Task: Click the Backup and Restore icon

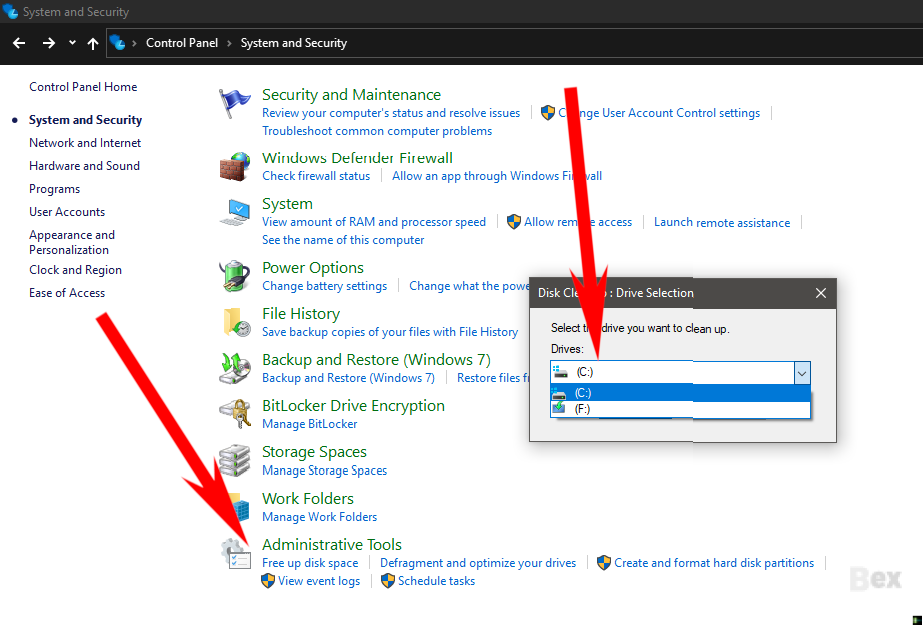Action: click(x=235, y=368)
